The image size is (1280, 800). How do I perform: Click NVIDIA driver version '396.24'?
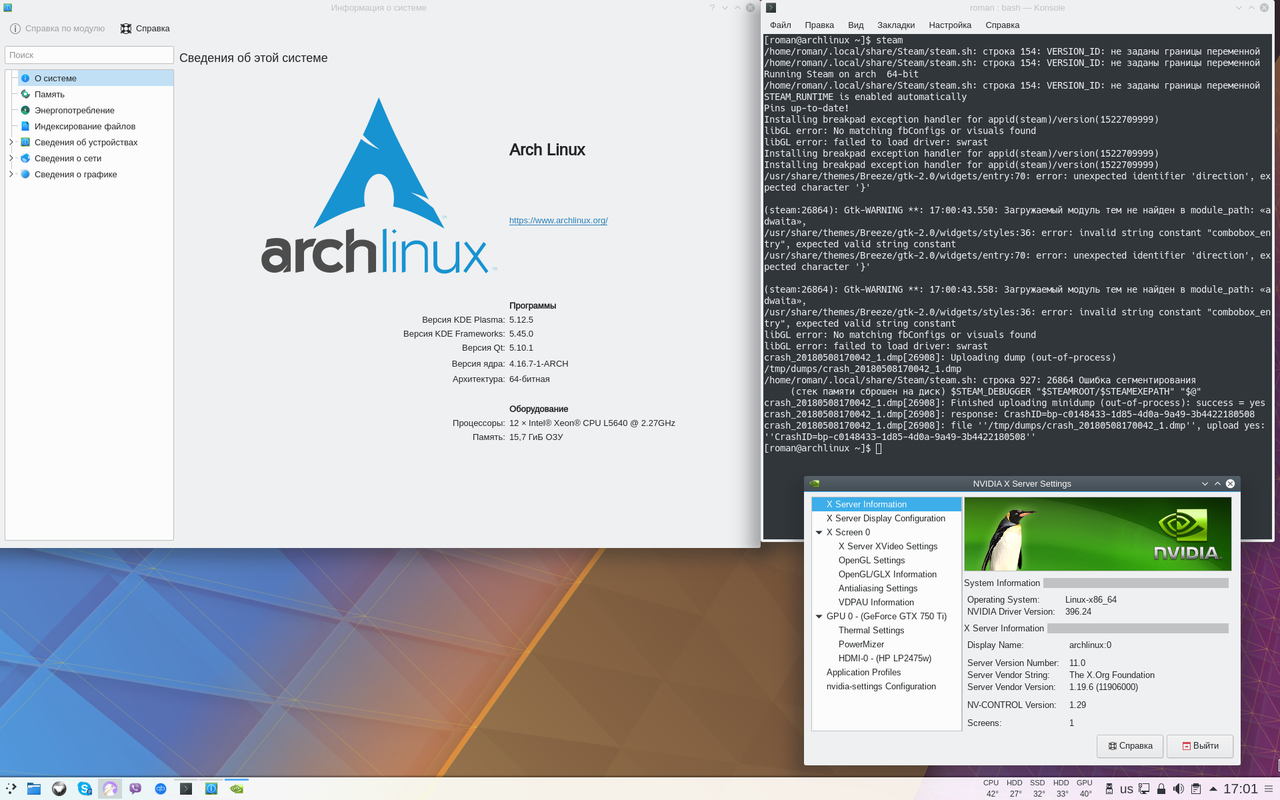(1080, 611)
